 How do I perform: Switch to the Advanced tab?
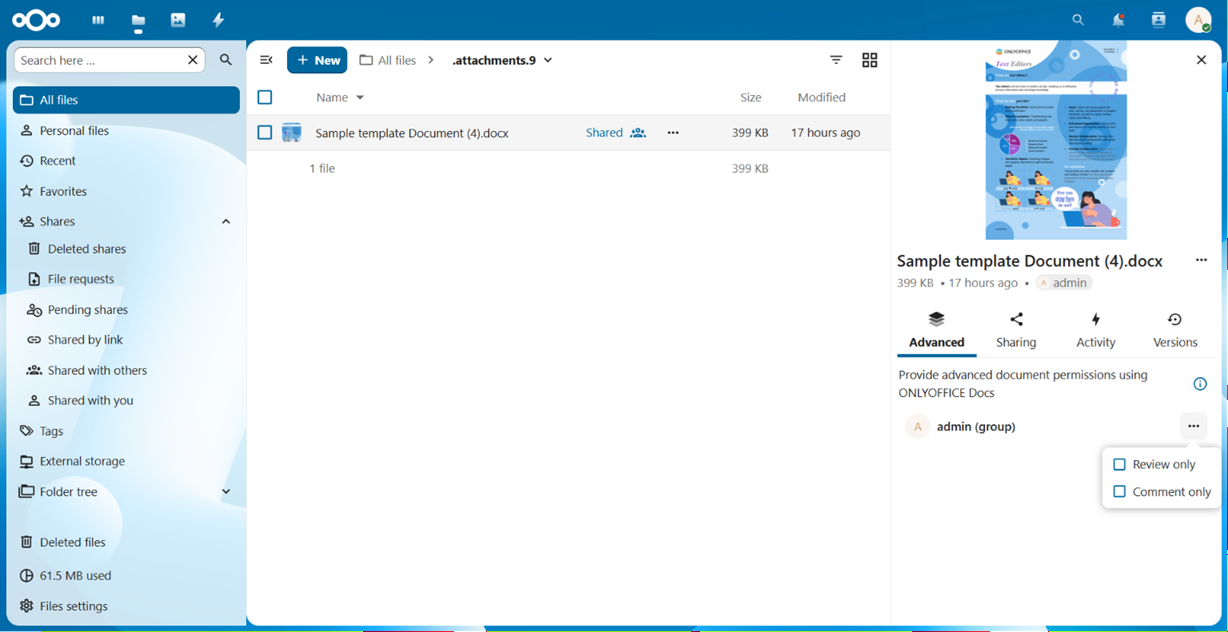(937, 330)
